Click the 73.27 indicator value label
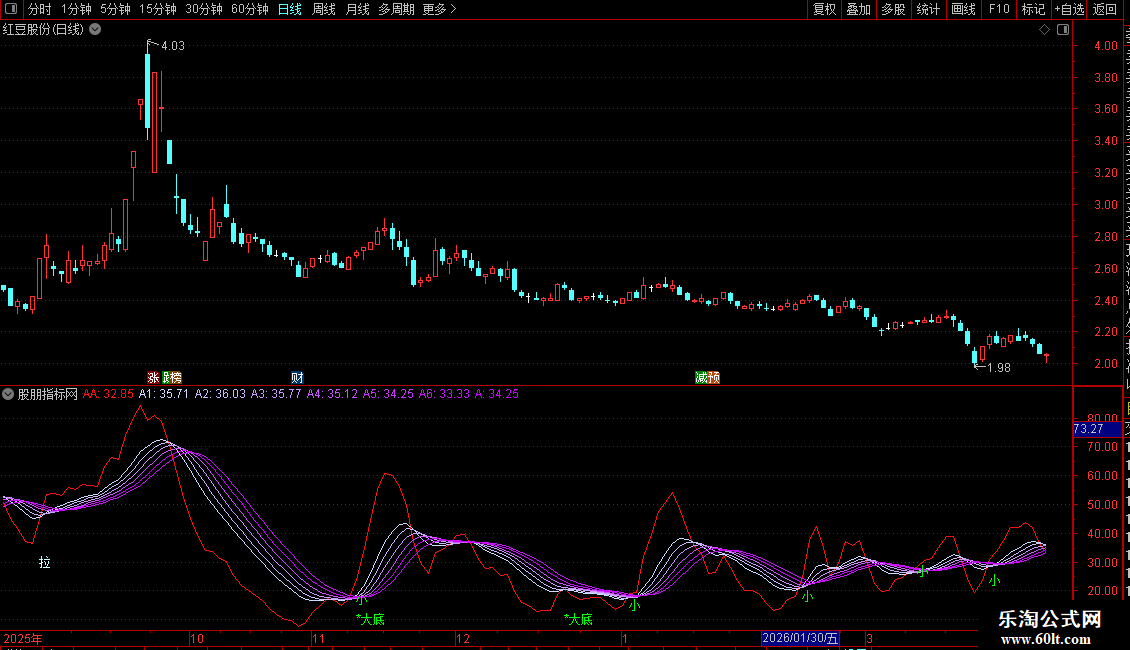The height and width of the screenshot is (650, 1130). click(x=1088, y=429)
